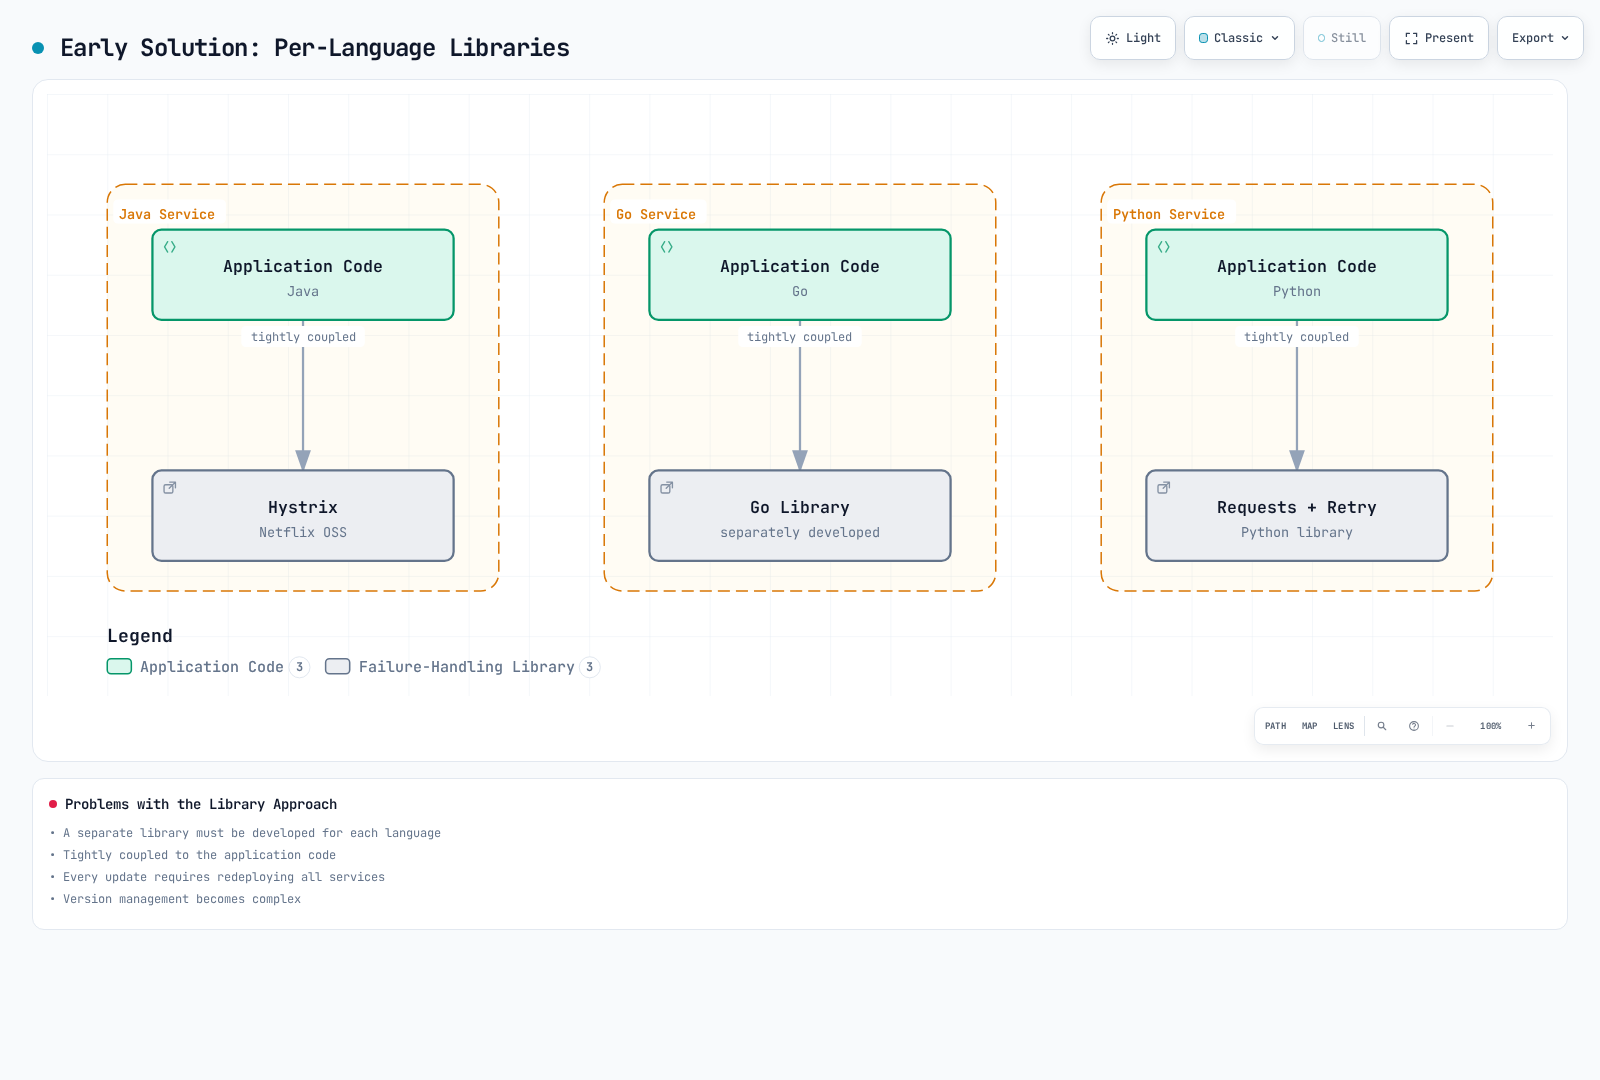Image resolution: width=1600 pixels, height=1080 pixels.
Task: Open the Classic style dropdown
Action: pyautogui.click(x=1239, y=38)
